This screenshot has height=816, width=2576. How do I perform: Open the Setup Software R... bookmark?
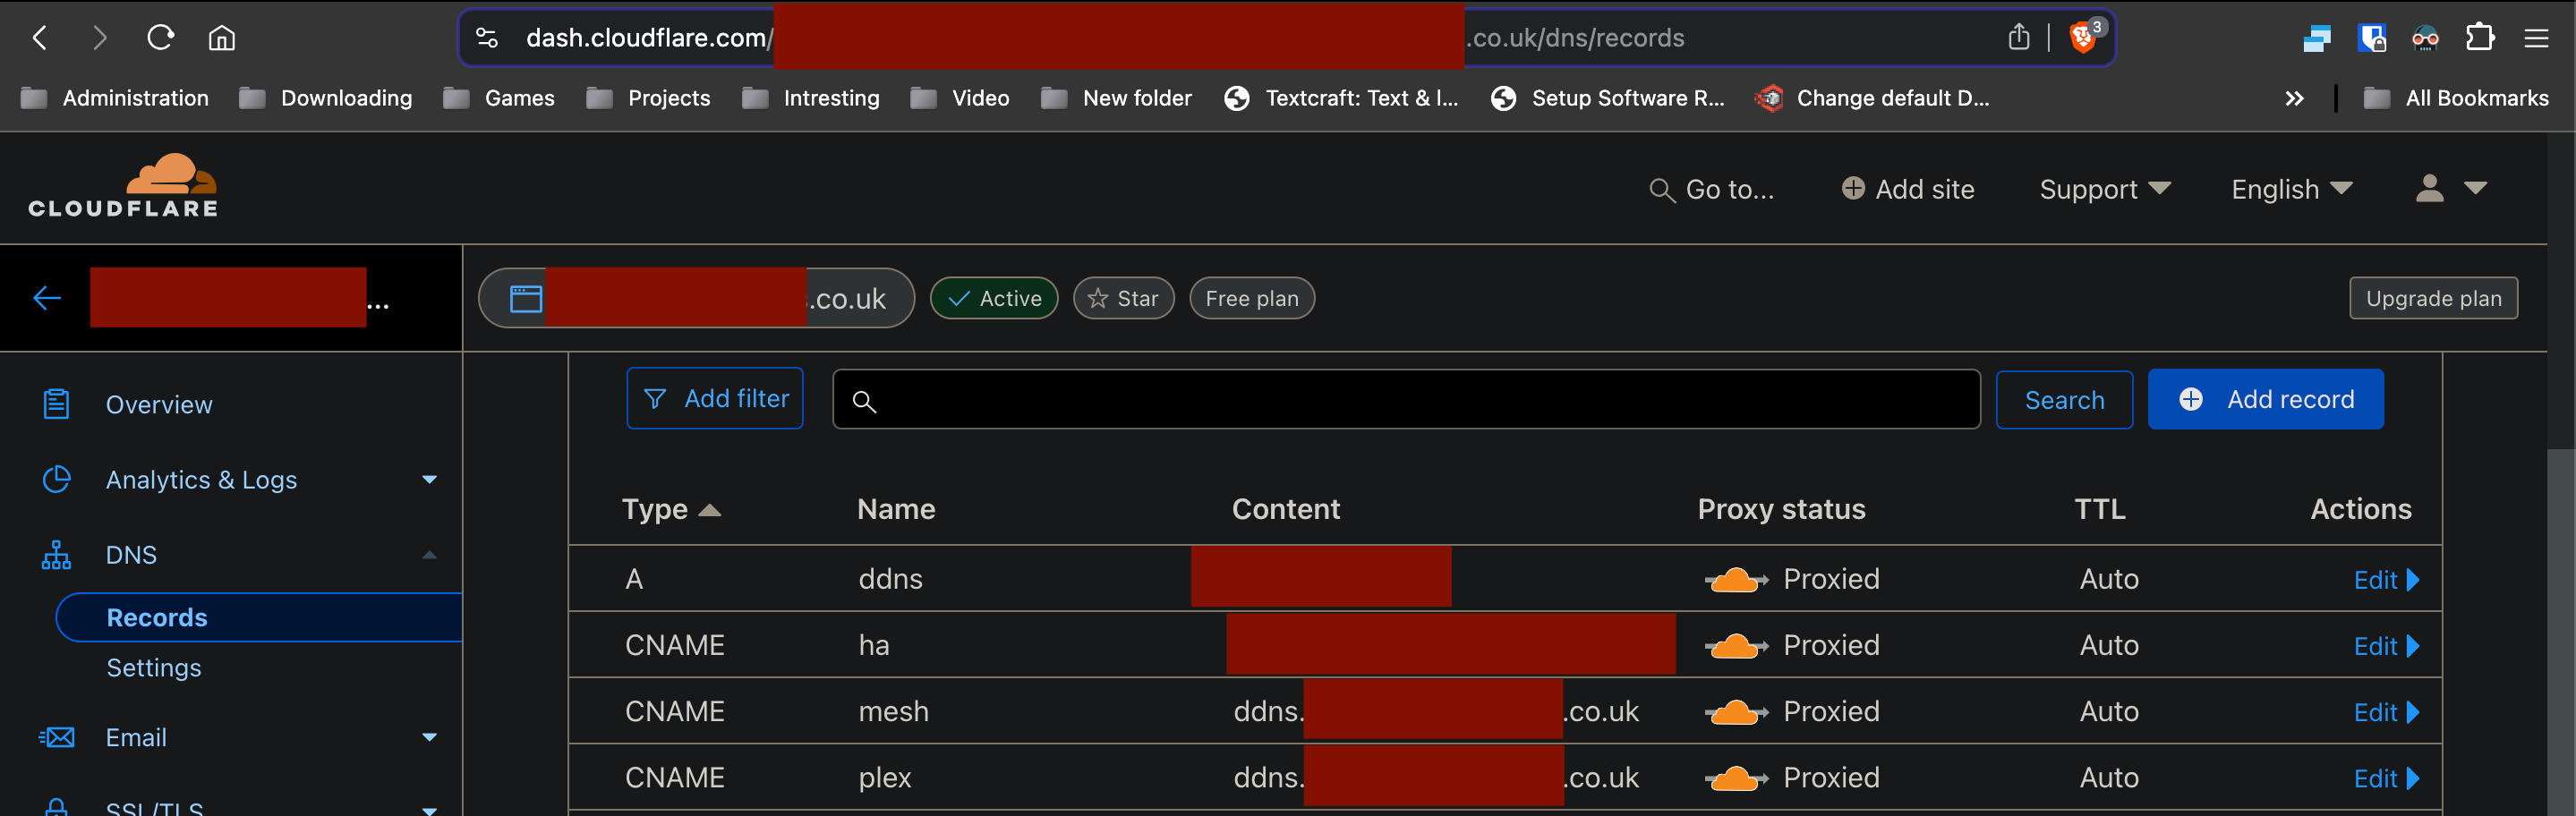coord(1608,98)
